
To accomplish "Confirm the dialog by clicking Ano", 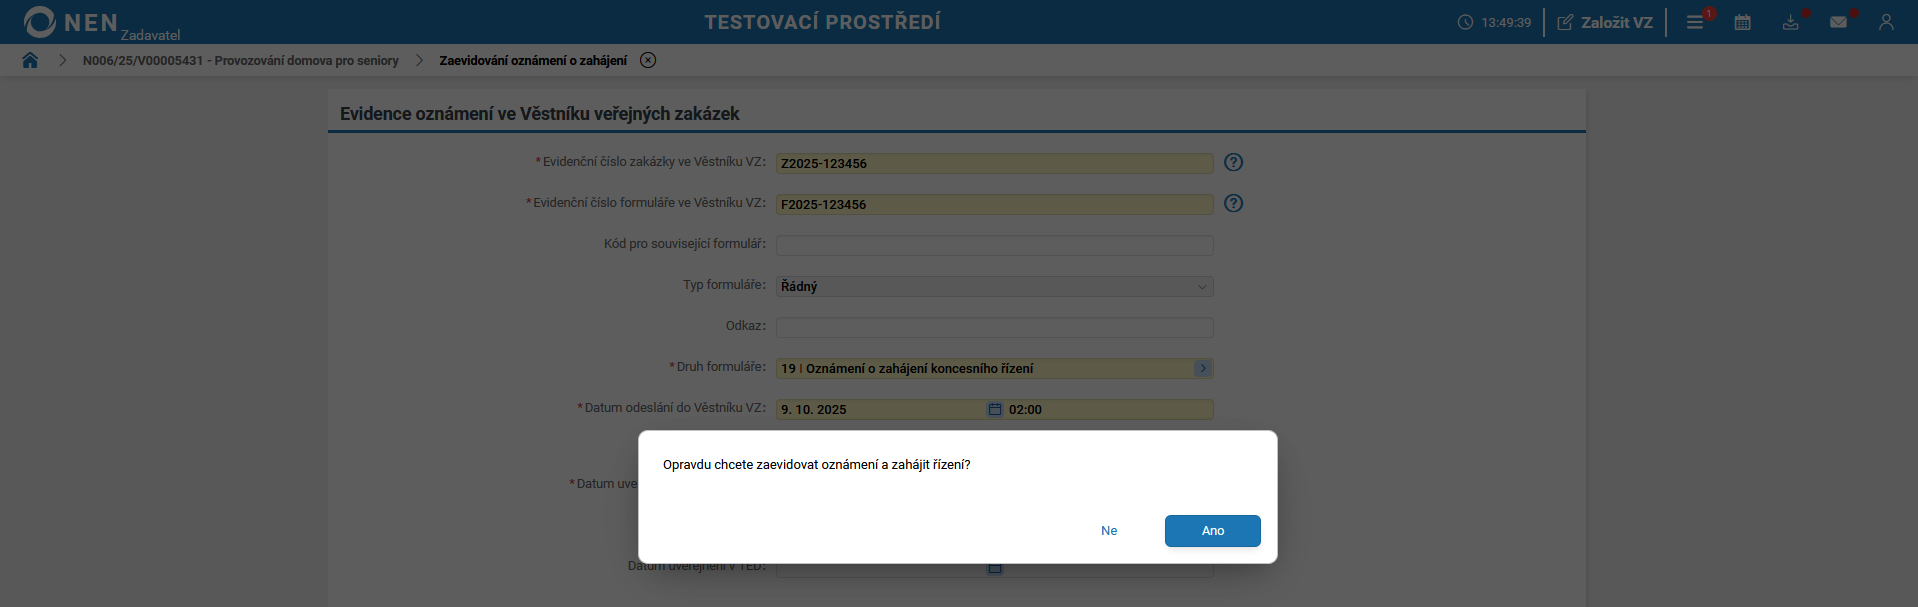I will pos(1212,531).
